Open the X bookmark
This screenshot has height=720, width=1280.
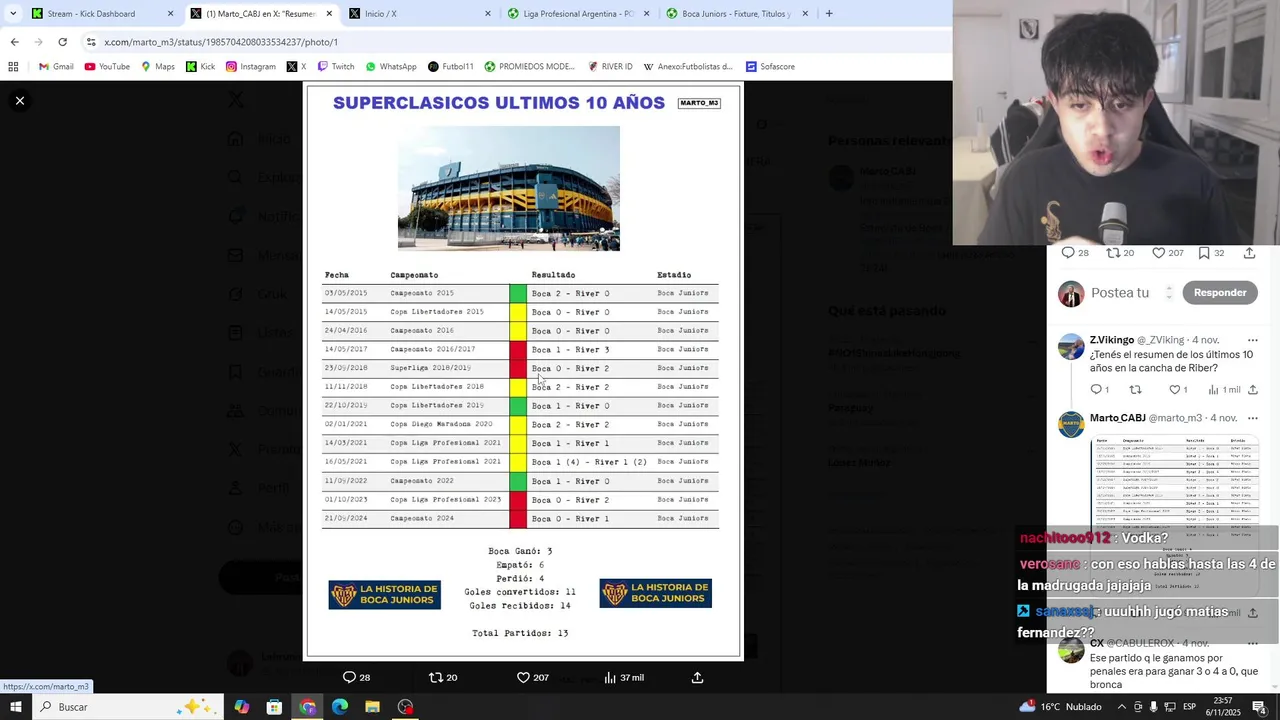click(296, 67)
